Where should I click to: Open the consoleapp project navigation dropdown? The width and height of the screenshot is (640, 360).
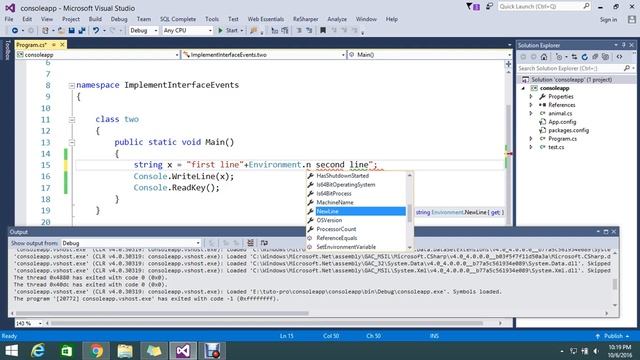coord(98,55)
